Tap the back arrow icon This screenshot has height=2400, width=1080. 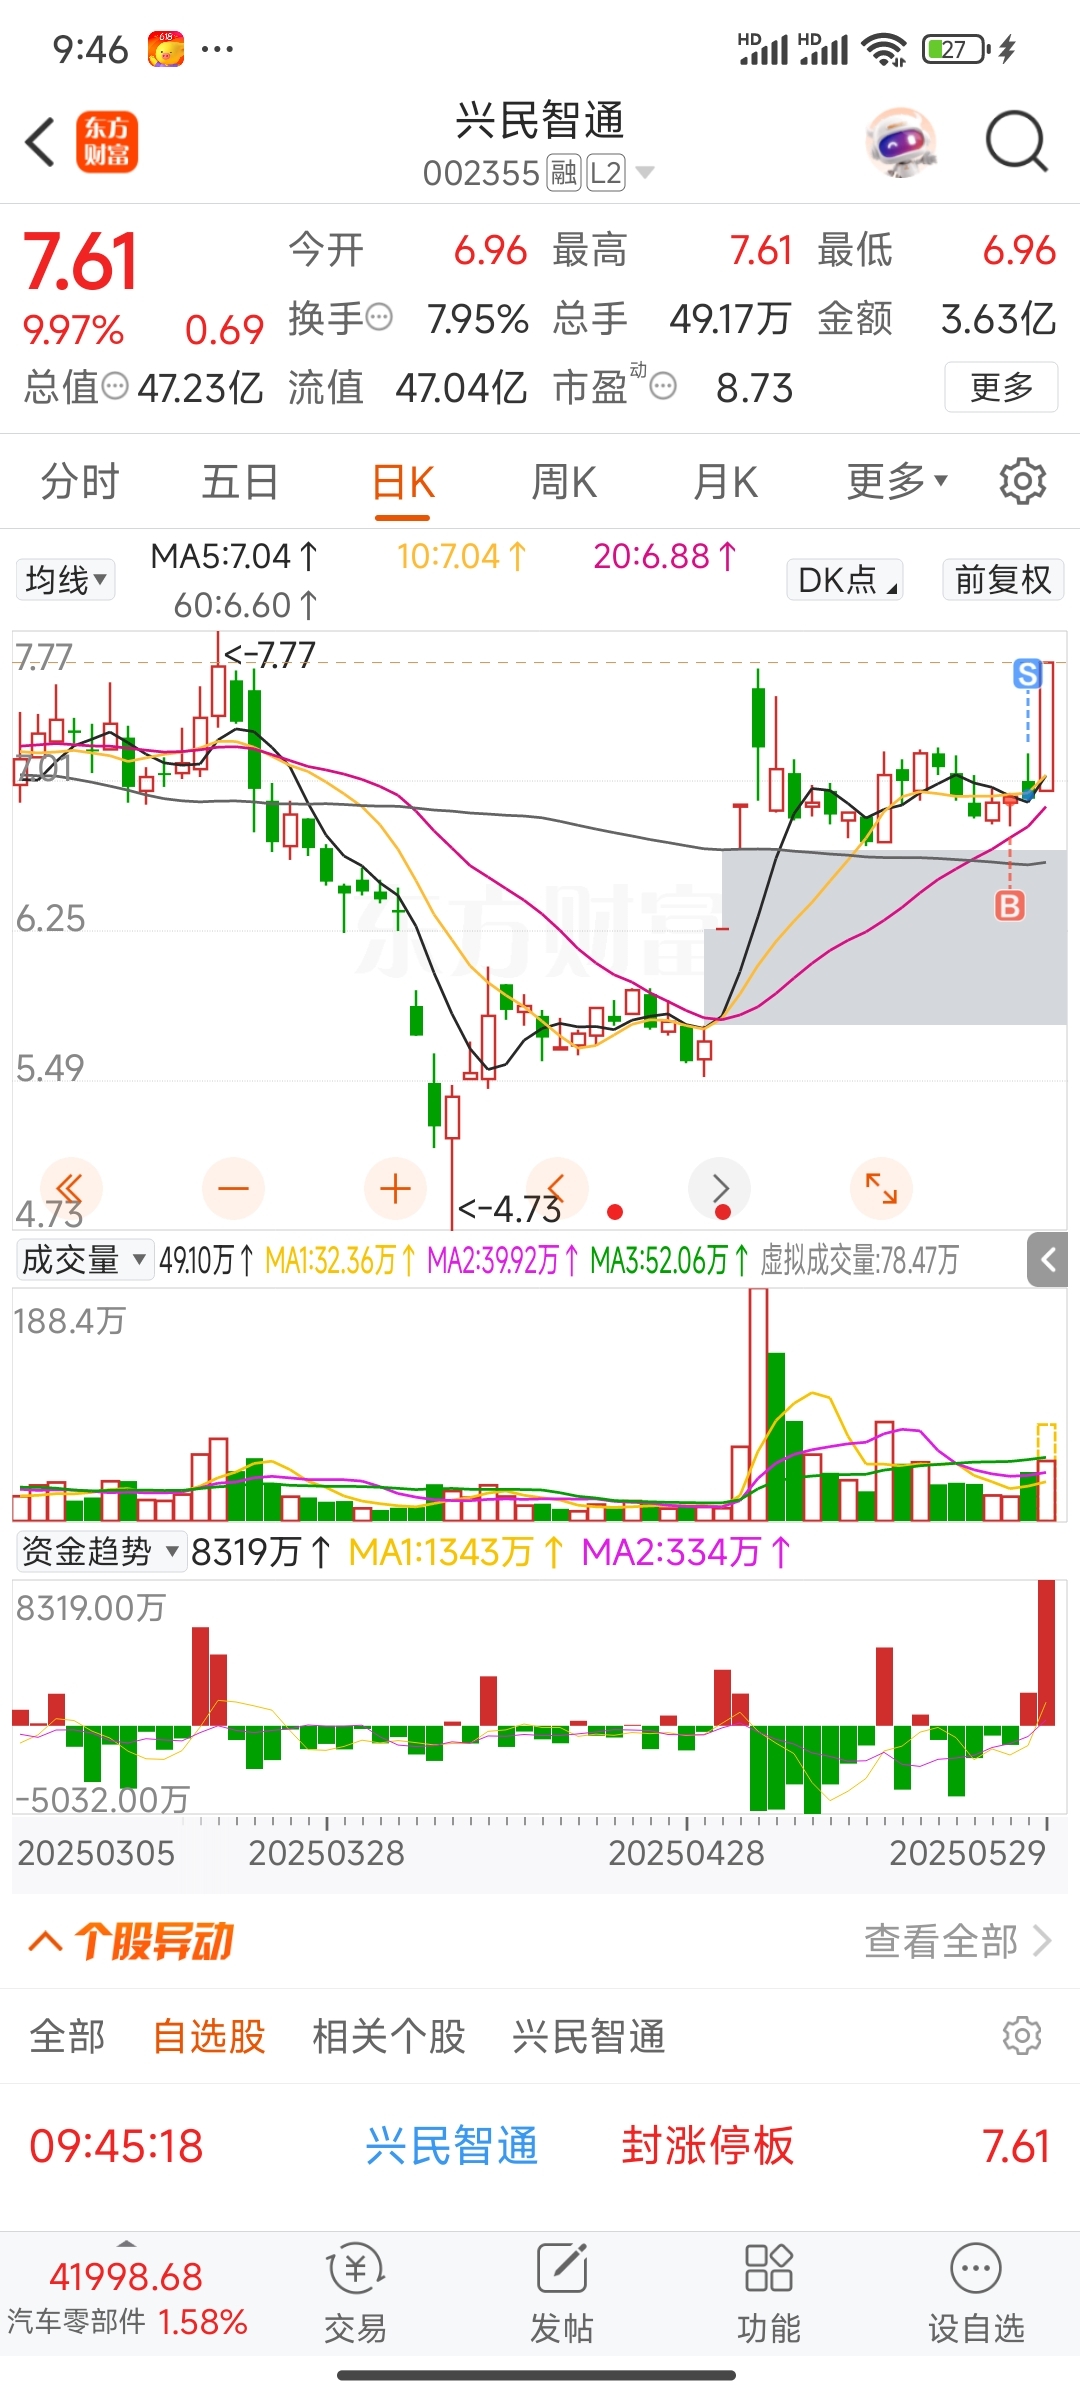40,142
